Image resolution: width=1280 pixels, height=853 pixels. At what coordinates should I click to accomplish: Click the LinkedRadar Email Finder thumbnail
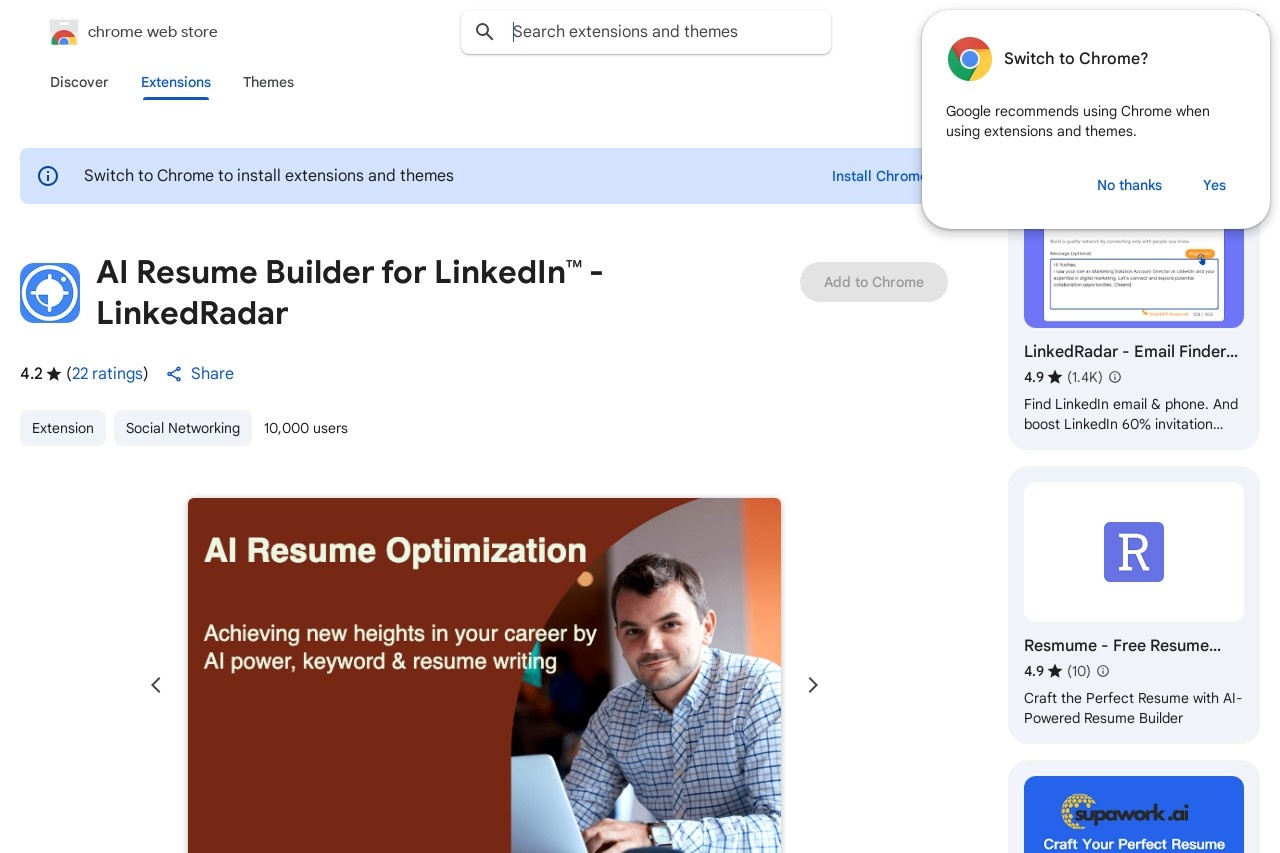[x=1134, y=278]
